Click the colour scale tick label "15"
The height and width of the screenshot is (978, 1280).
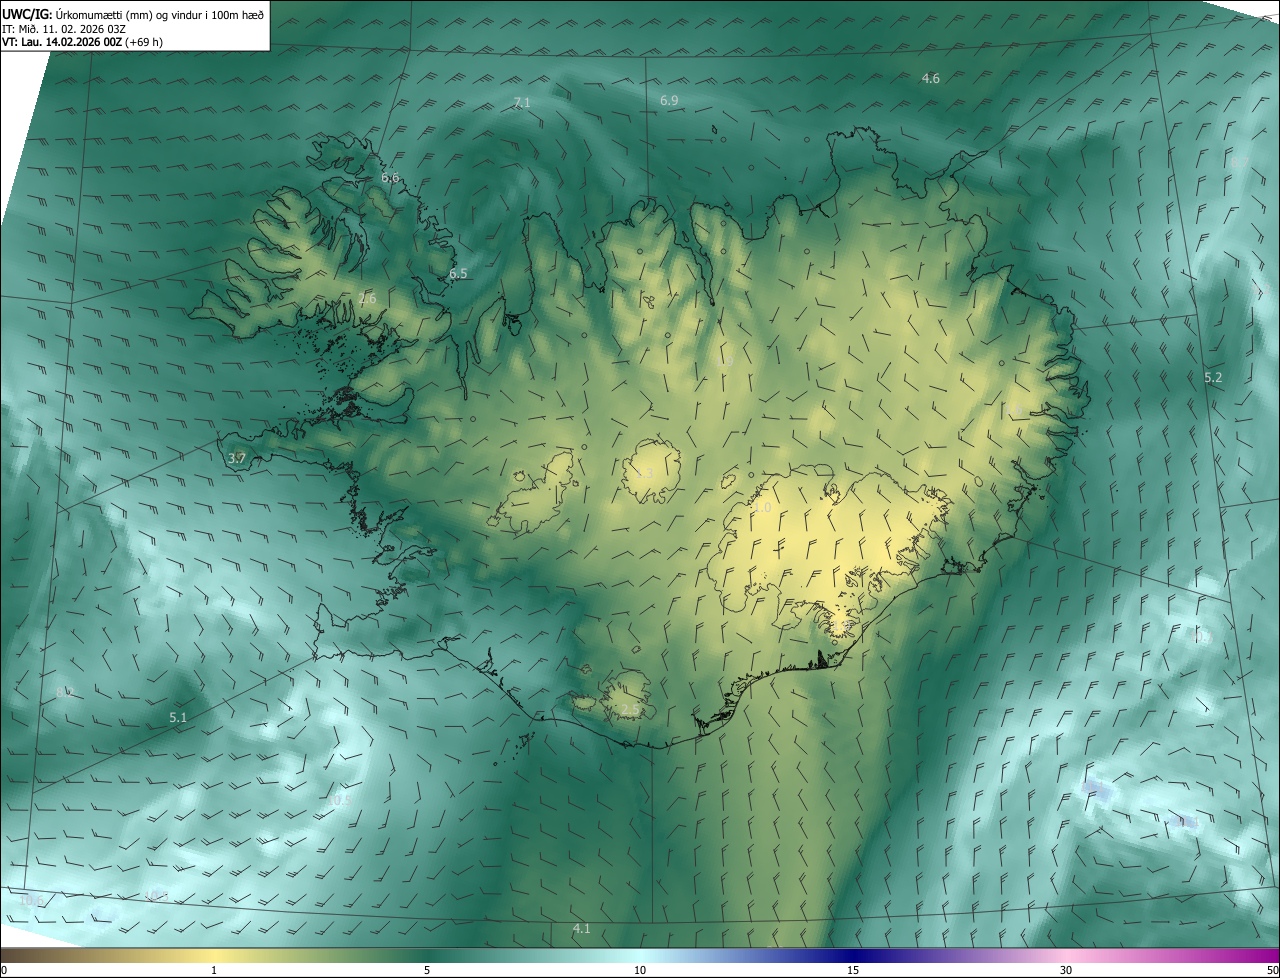tap(853, 970)
